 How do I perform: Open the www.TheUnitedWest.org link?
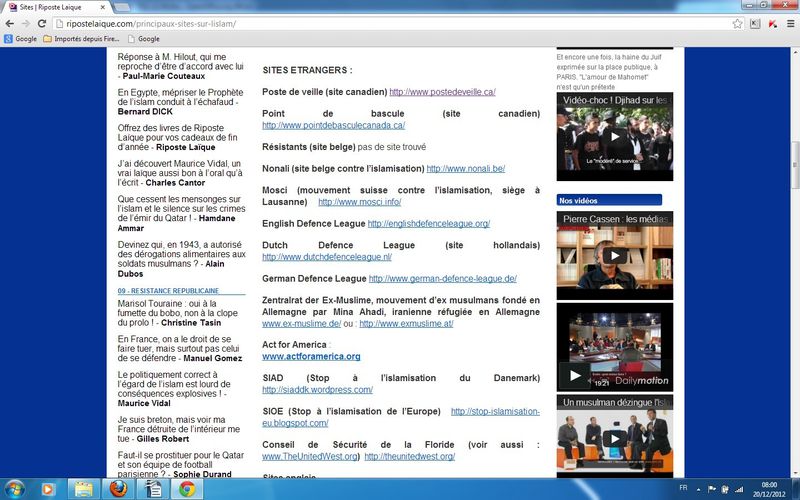311,457
